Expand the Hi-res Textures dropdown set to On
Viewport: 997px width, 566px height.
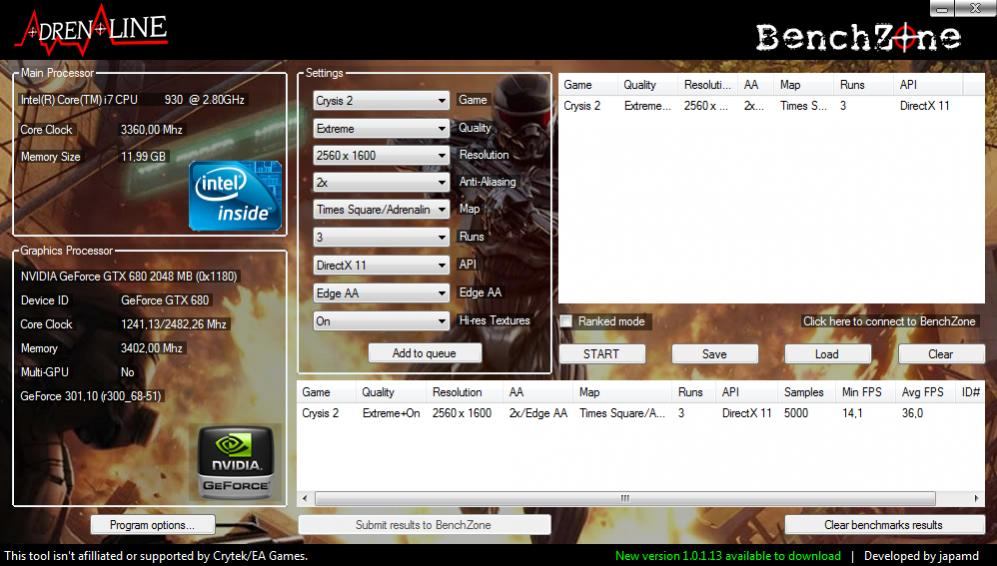click(x=381, y=321)
